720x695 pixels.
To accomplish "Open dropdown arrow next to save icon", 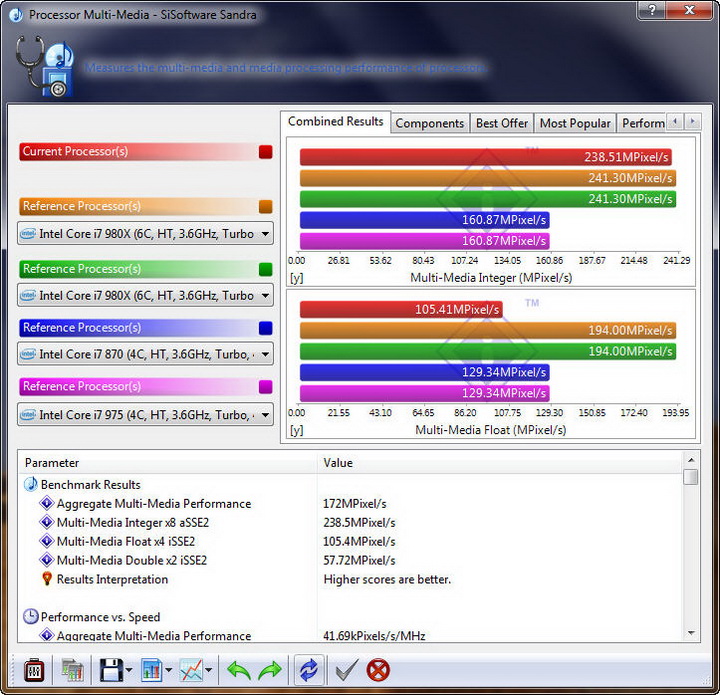I will pos(129,671).
